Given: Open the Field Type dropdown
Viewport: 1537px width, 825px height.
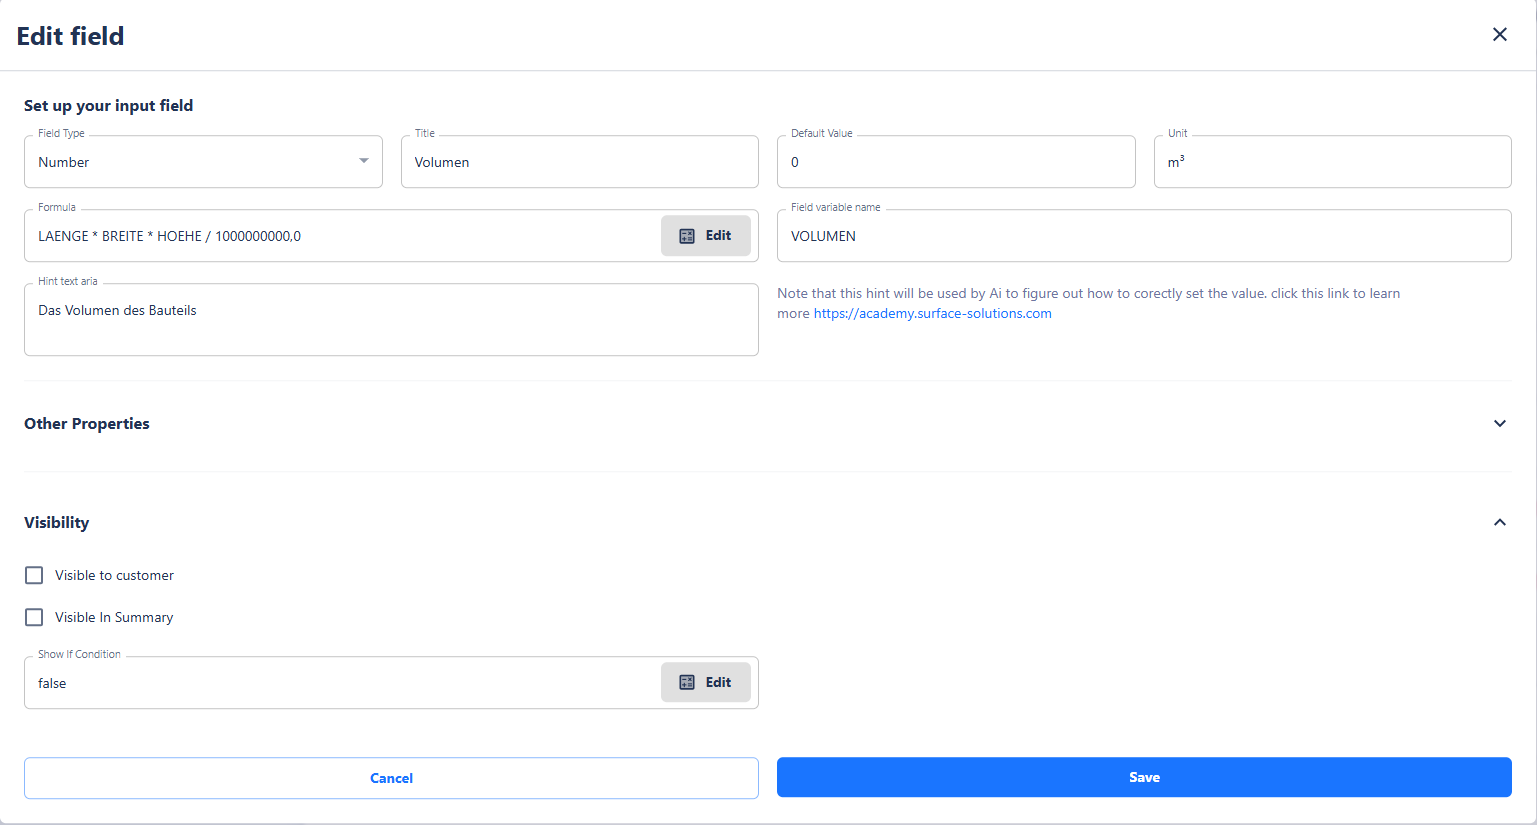Looking at the screenshot, I should click(203, 162).
